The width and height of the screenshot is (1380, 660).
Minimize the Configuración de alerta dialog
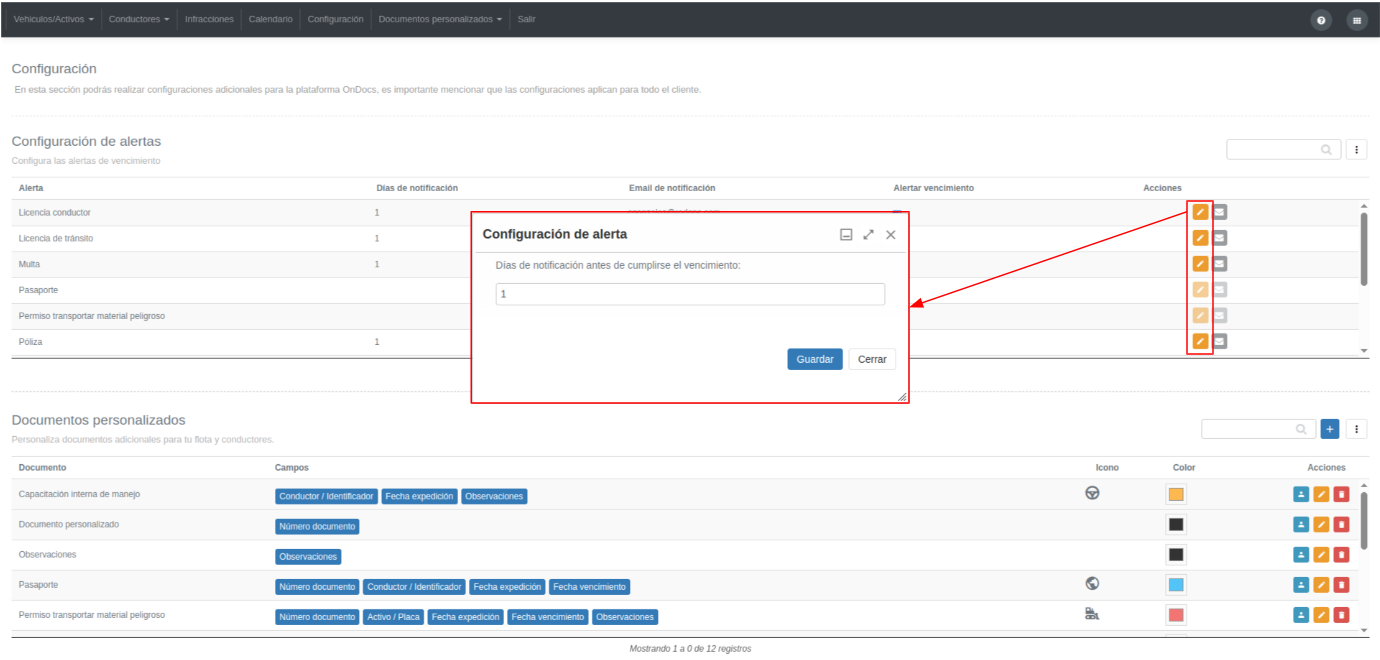[x=846, y=234]
